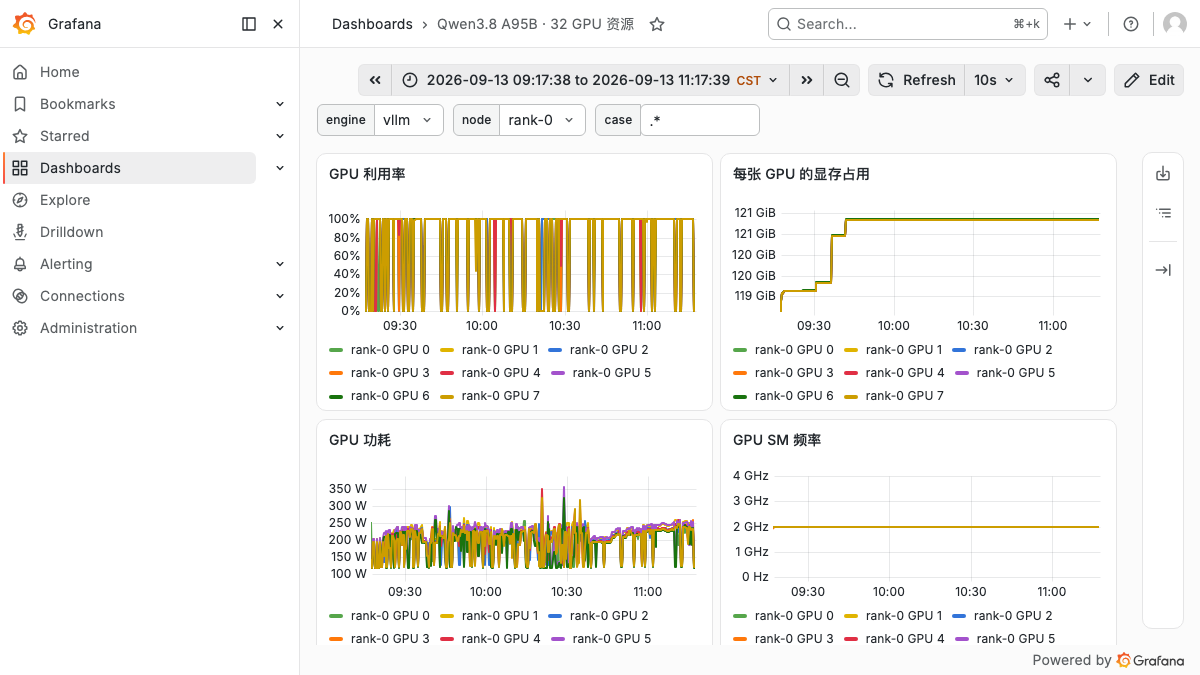1200x675 pixels.
Task: Toggle rank-0 GPU 2 in GPU 利用率 legend
Action: tap(609, 350)
